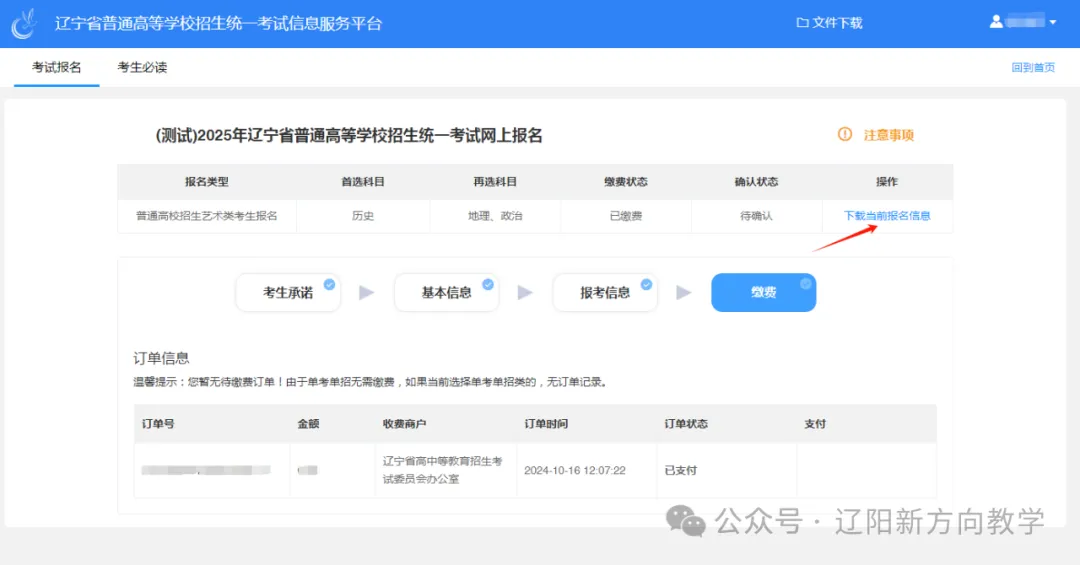Click the 订单信息 section heading
The height and width of the screenshot is (565, 1080).
tap(161, 358)
